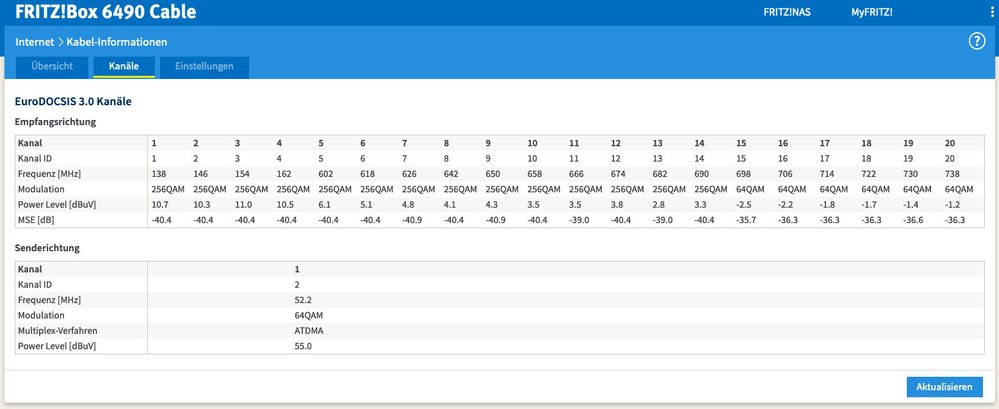Click power level value 4.8
Screen dimensions: 999x409
[408, 204]
